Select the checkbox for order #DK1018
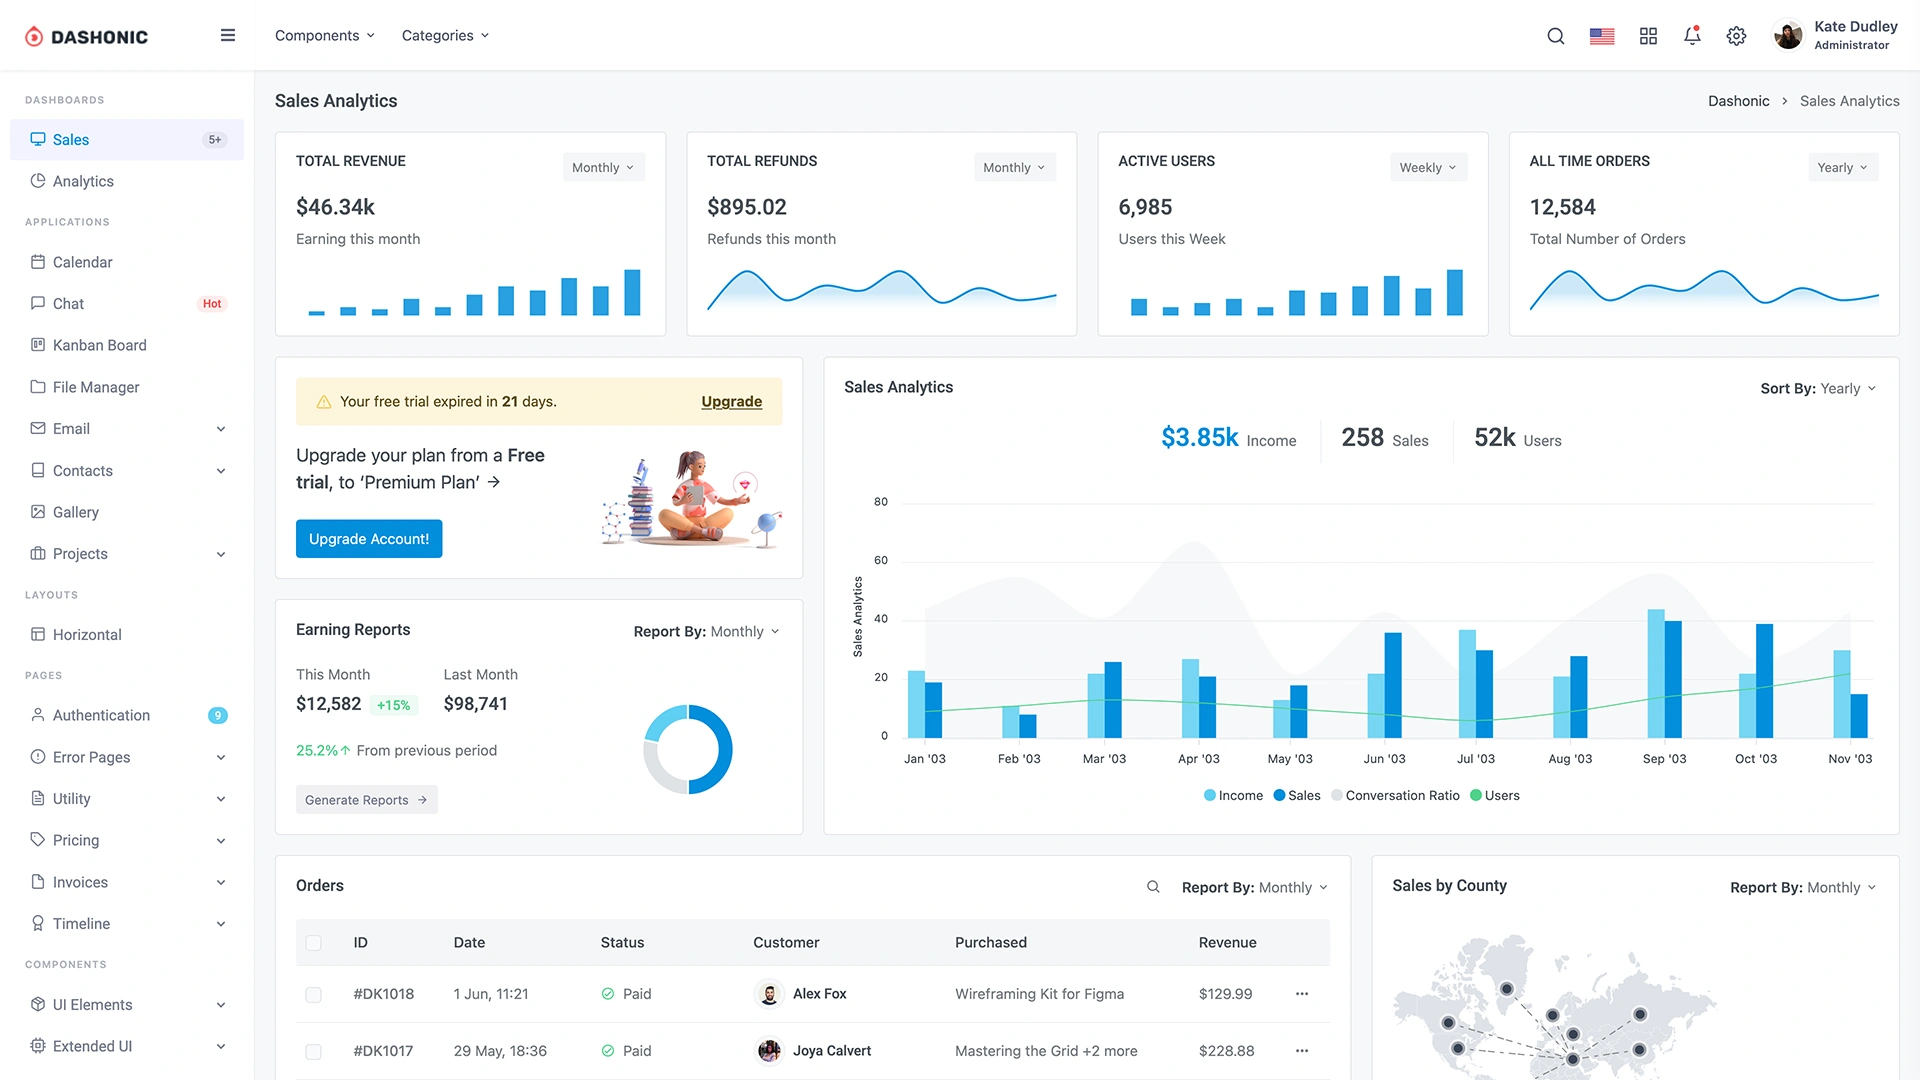 point(315,995)
